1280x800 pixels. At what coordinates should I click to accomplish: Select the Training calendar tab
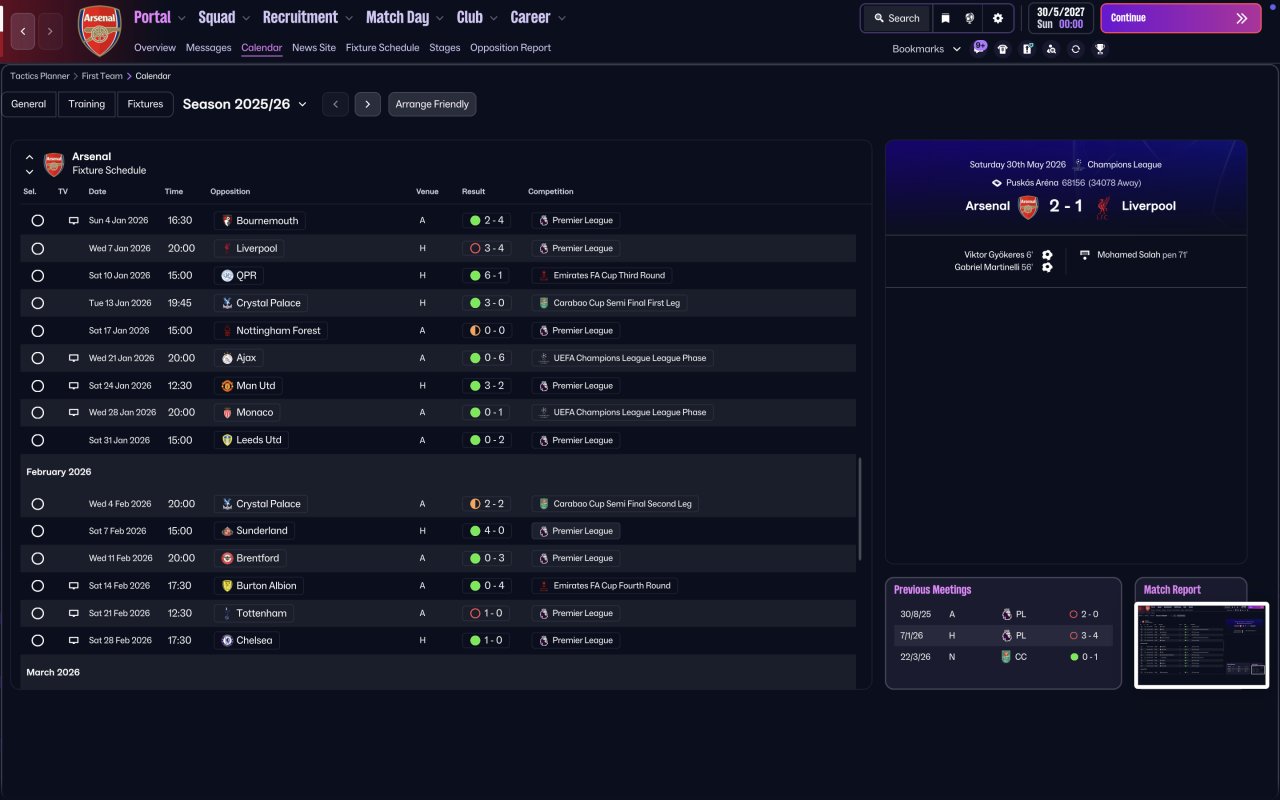pyautogui.click(x=87, y=104)
